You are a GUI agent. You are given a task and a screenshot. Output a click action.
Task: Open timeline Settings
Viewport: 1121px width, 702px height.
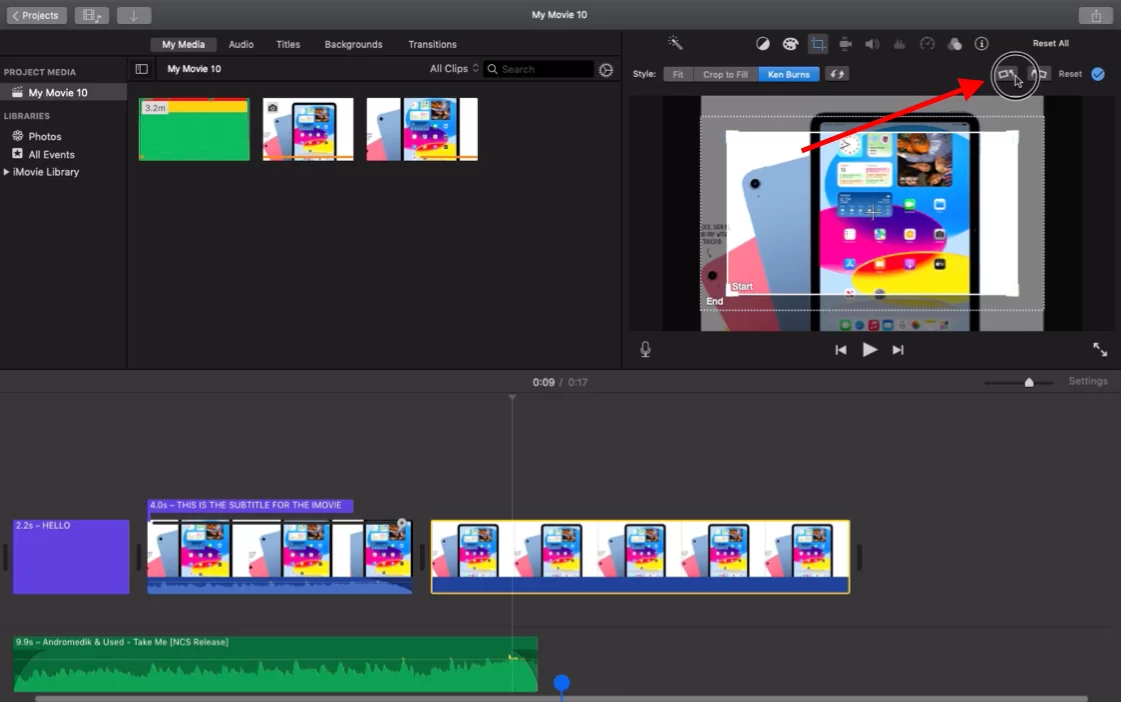[1087, 382]
